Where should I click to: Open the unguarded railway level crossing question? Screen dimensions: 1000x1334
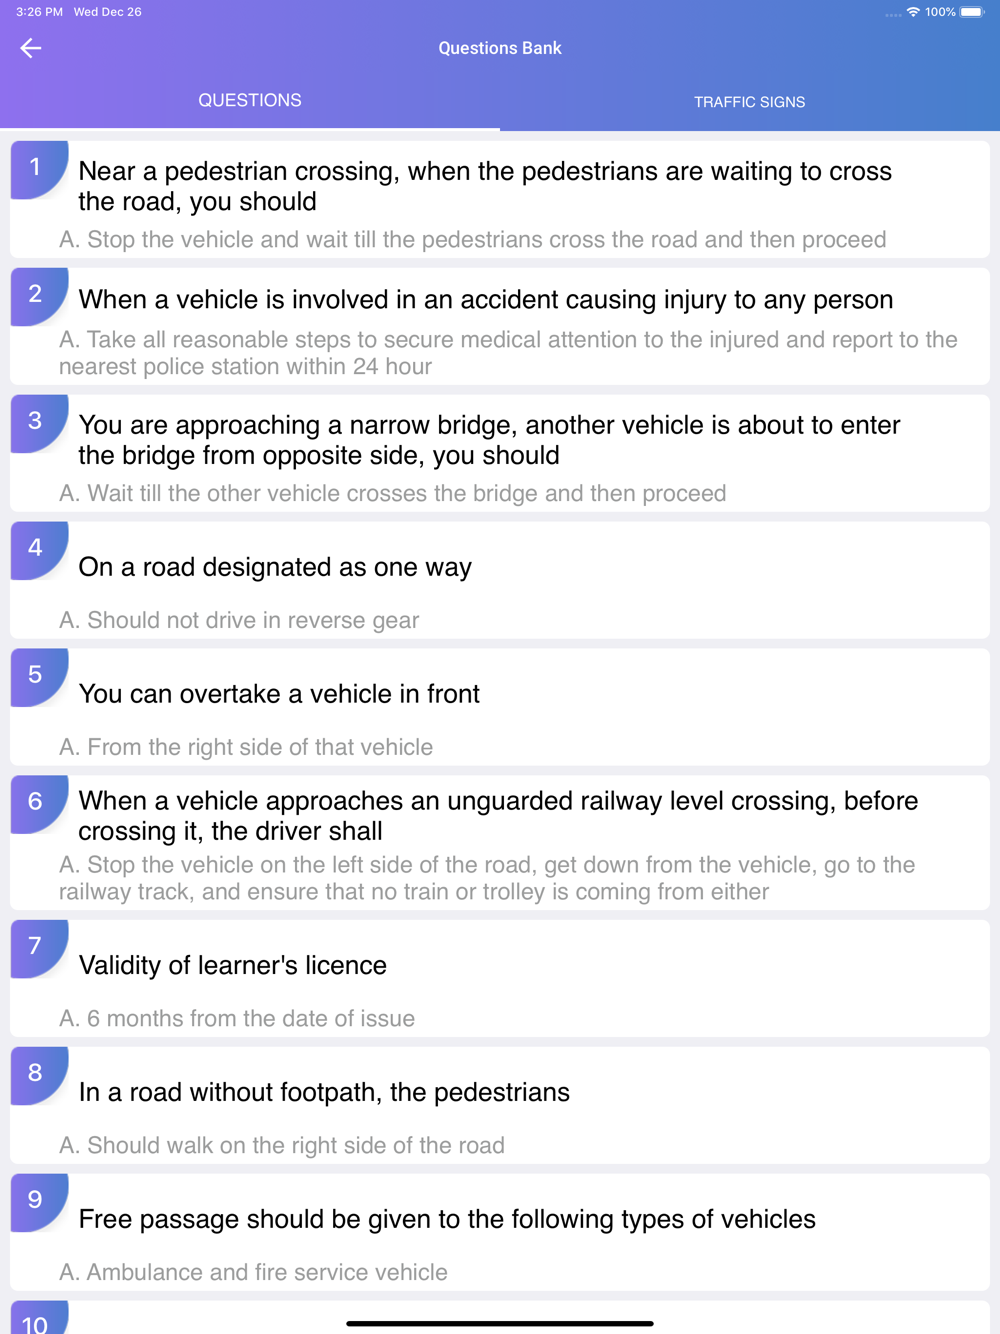click(500, 843)
